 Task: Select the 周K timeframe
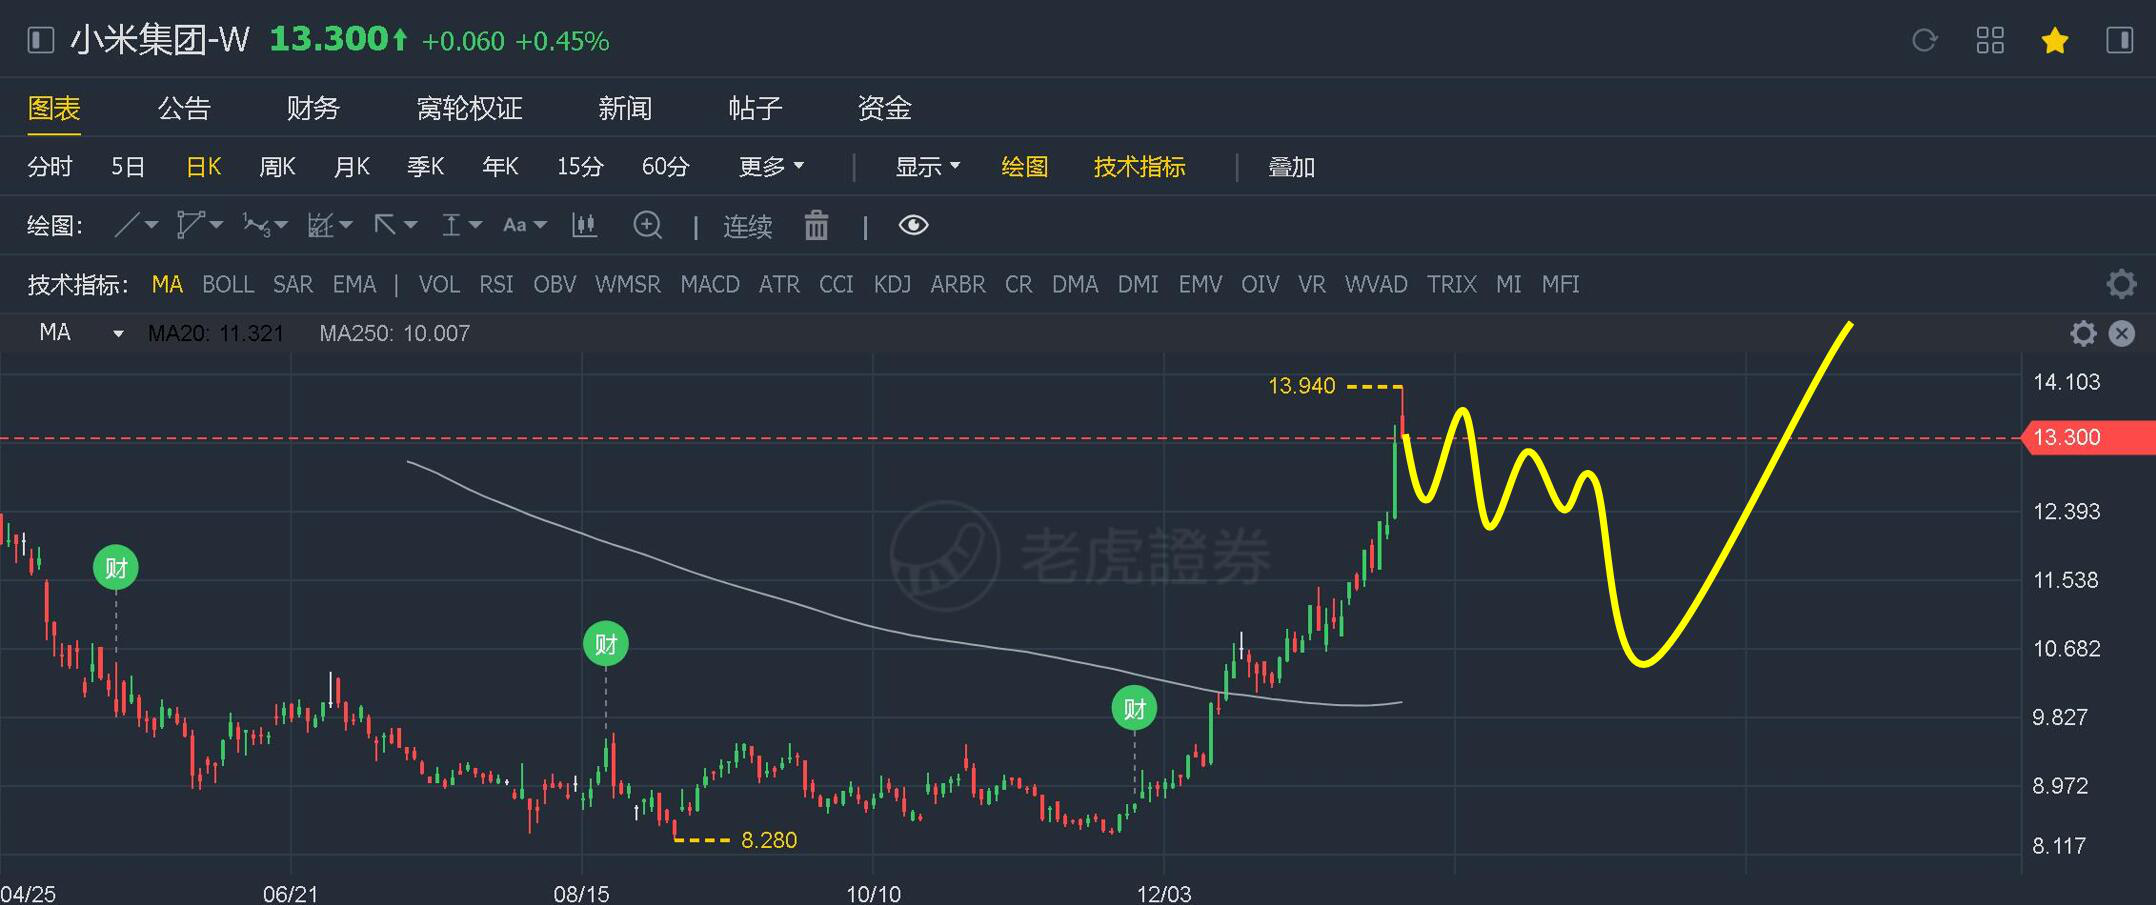click(277, 166)
